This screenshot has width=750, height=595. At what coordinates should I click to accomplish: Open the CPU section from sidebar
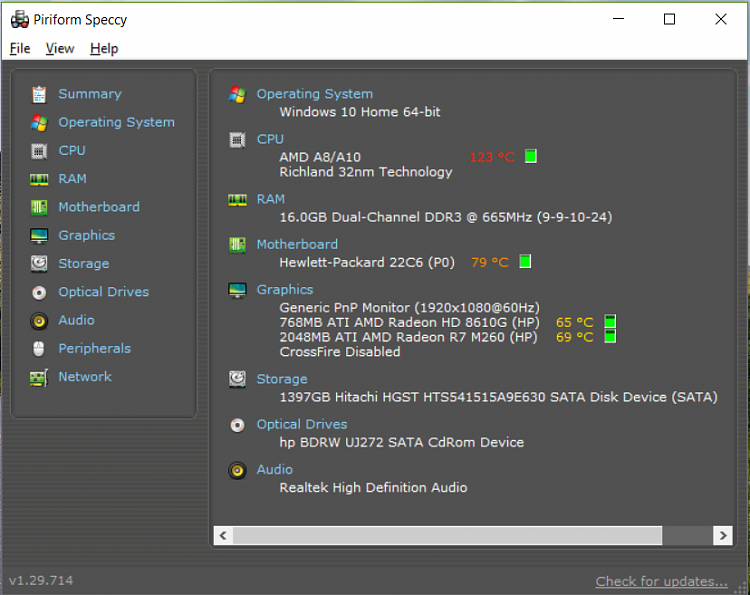72,151
